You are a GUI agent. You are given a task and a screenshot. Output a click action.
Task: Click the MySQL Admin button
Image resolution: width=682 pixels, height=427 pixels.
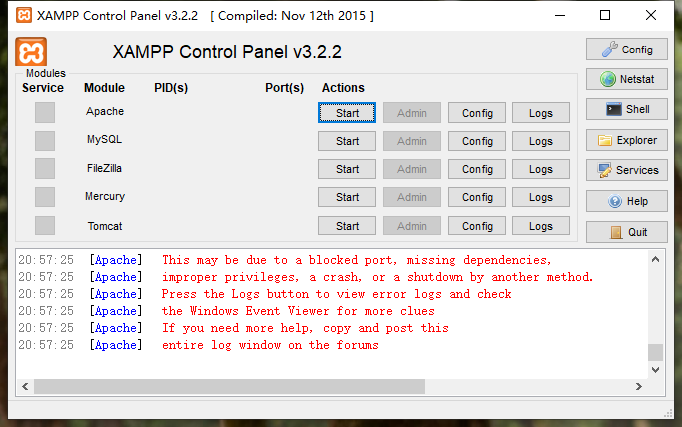pos(411,141)
